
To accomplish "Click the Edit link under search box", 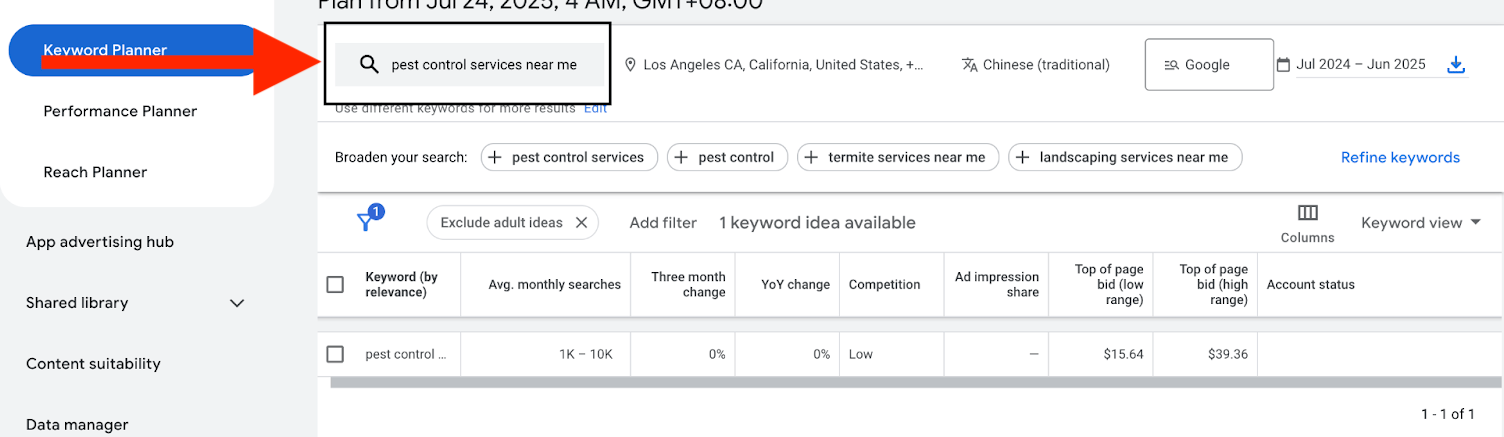I will coord(595,108).
